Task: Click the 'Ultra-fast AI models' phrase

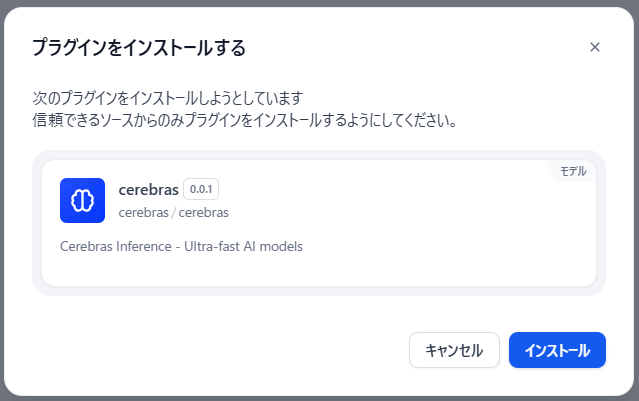Action: (244, 245)
